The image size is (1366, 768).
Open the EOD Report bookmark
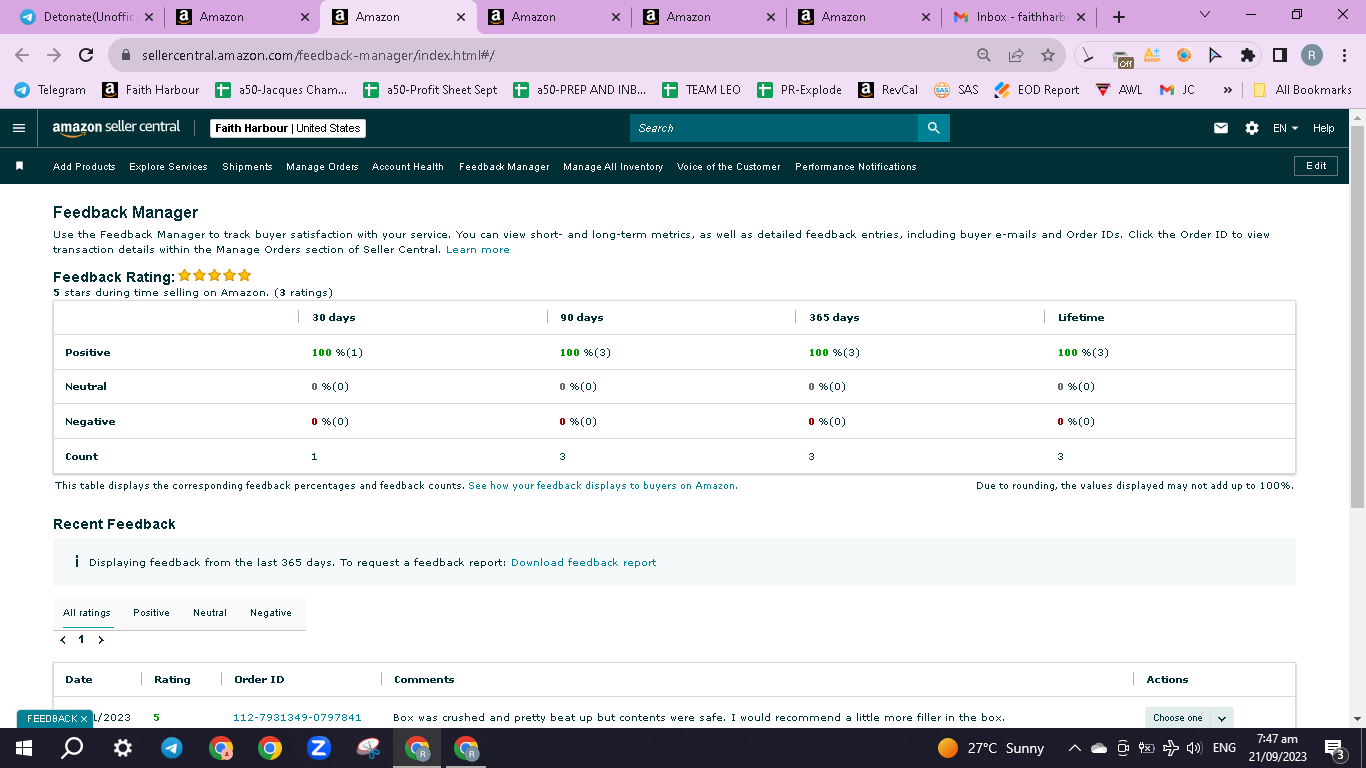tap(1037, 90)
